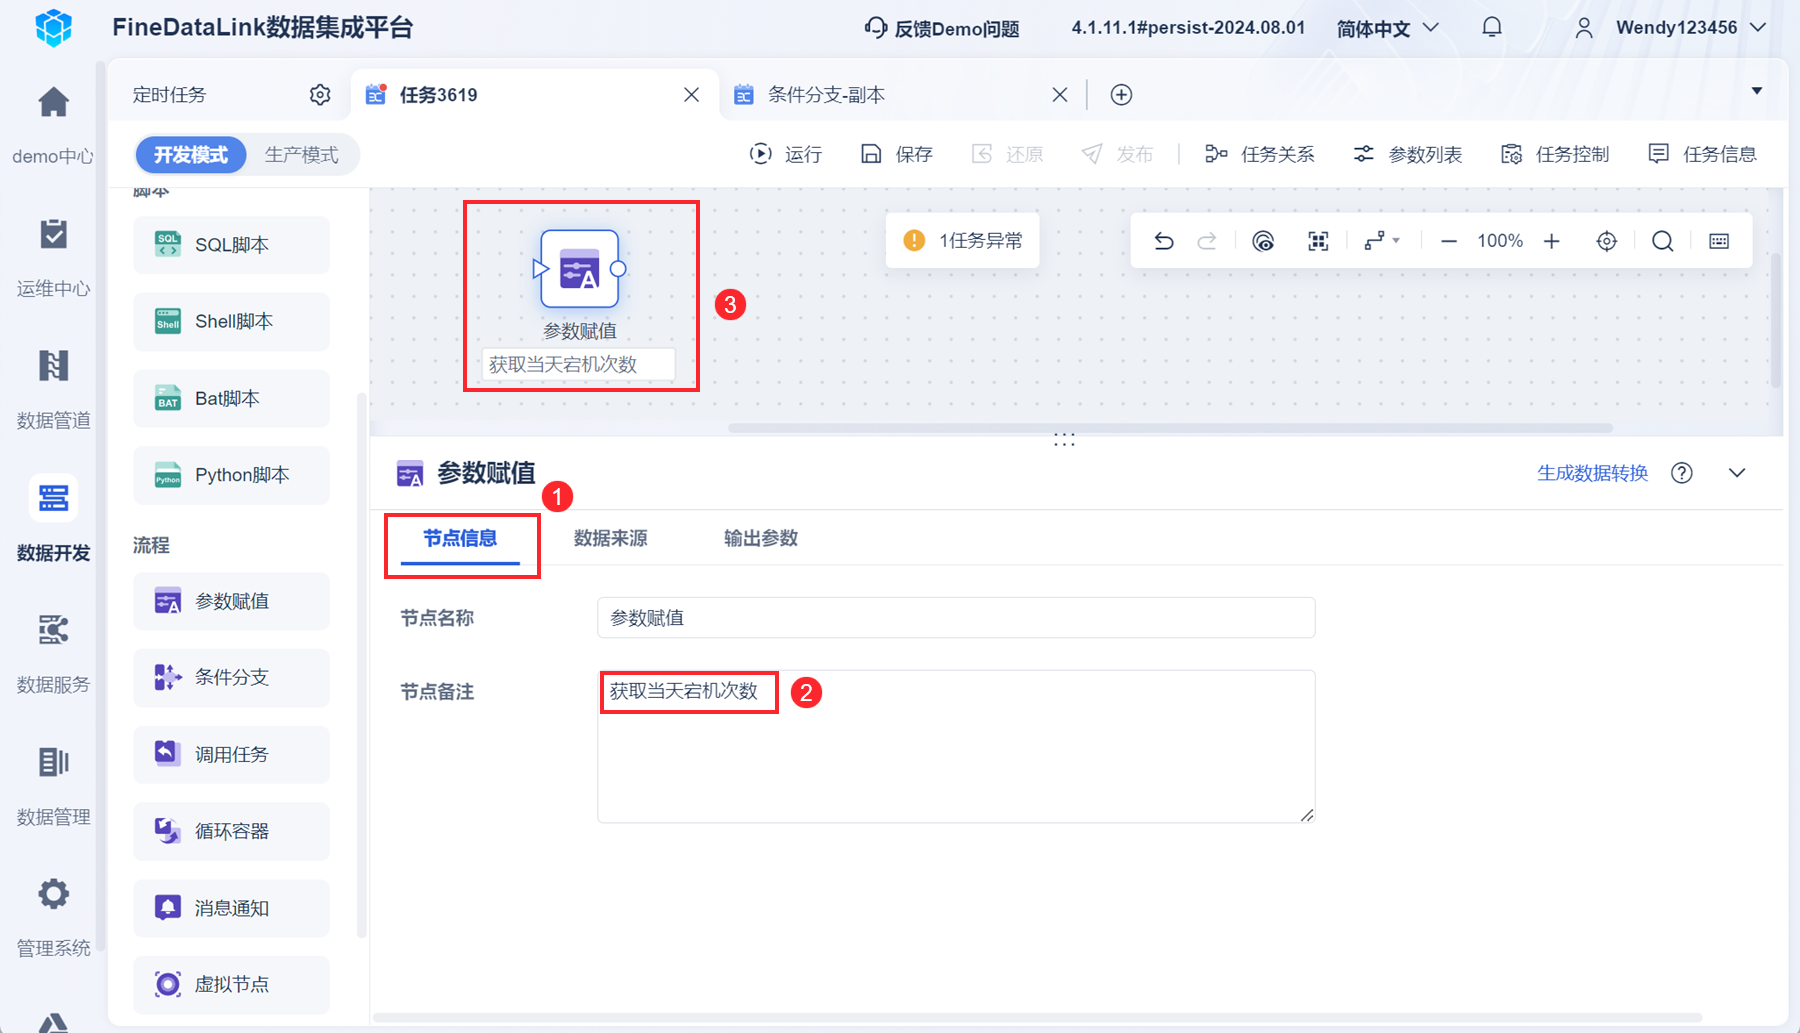This screenshot has width=1800, height=1033.
Task: Click the FineDataLink logo icon
Action: [53, 28]
